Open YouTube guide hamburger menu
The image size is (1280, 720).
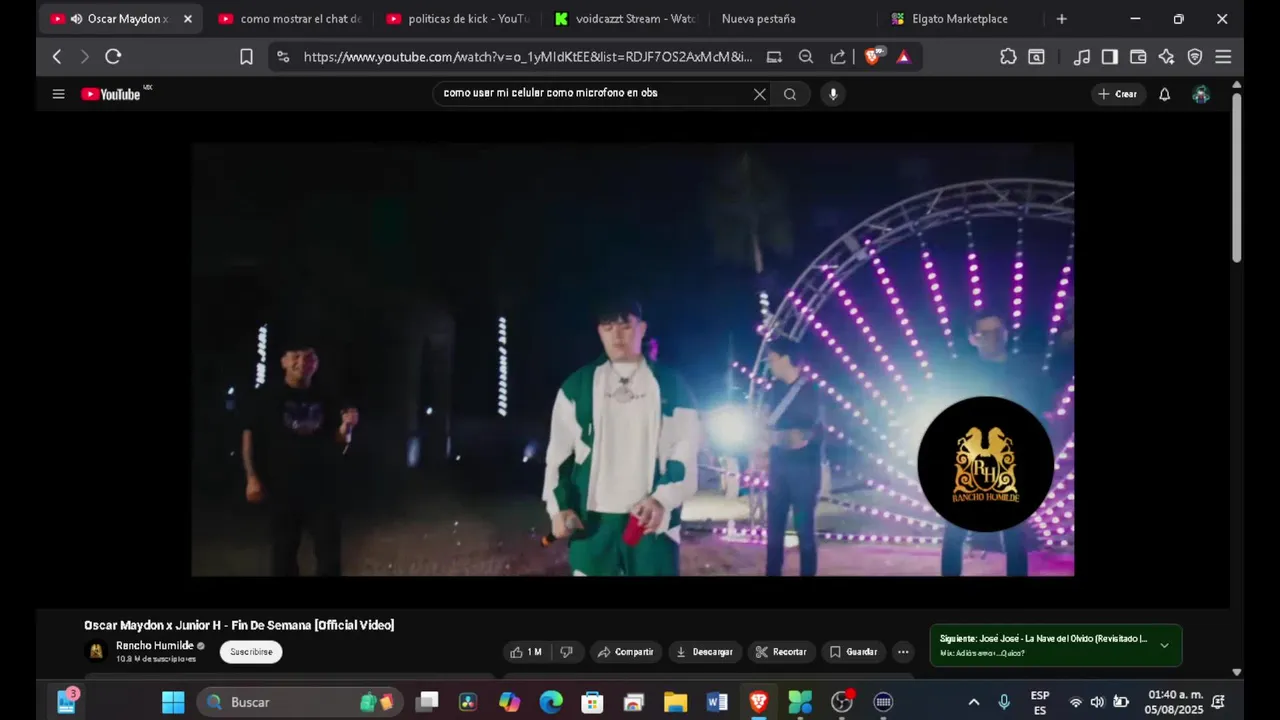[58, 94]
